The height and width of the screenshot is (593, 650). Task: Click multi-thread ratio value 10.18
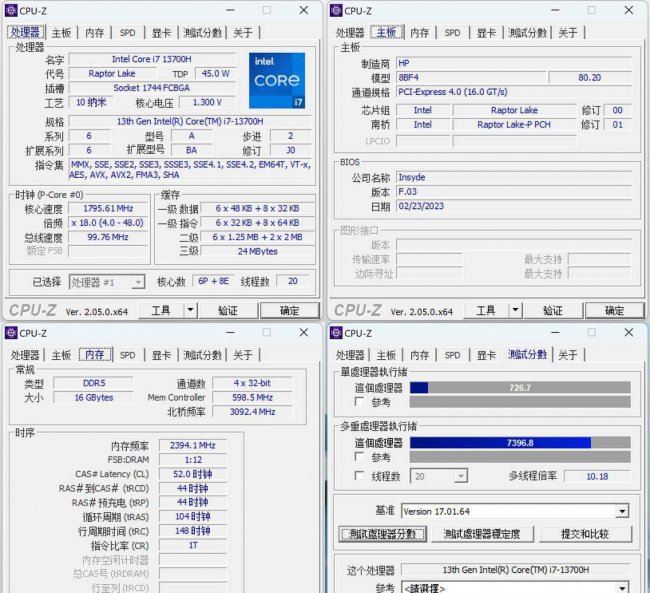coord(597,476)
